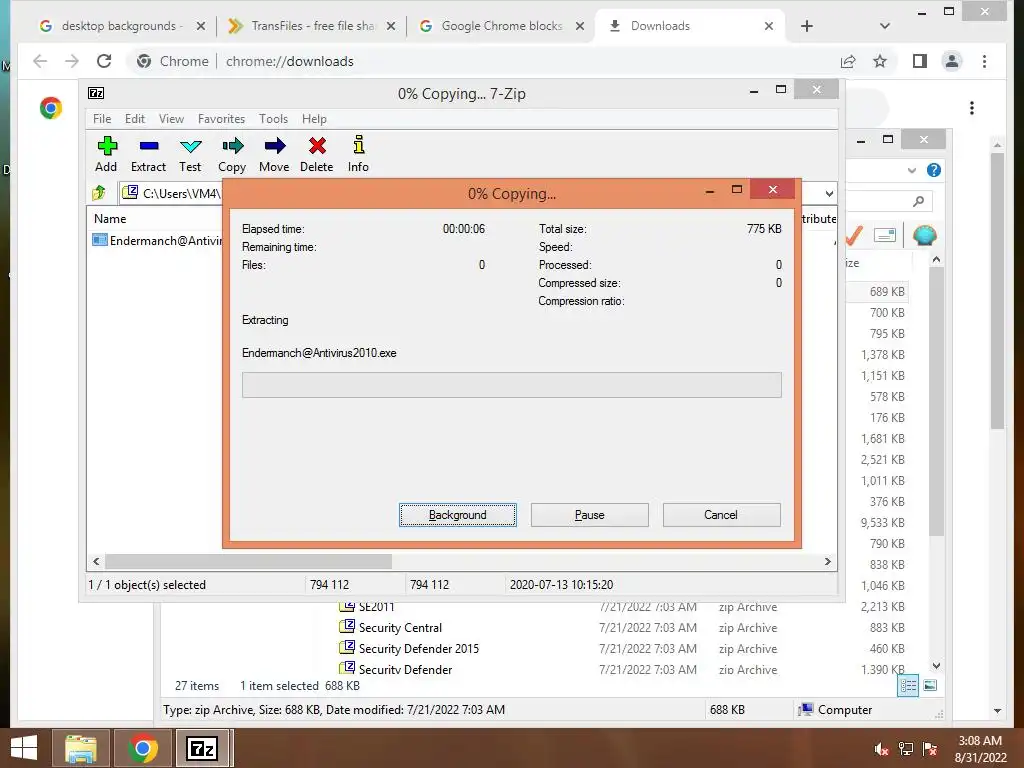The height and width of the screenshot is (768, 1024).
Task: Click the Chrome logo on downloads page
Action: (x=50, y=108)
